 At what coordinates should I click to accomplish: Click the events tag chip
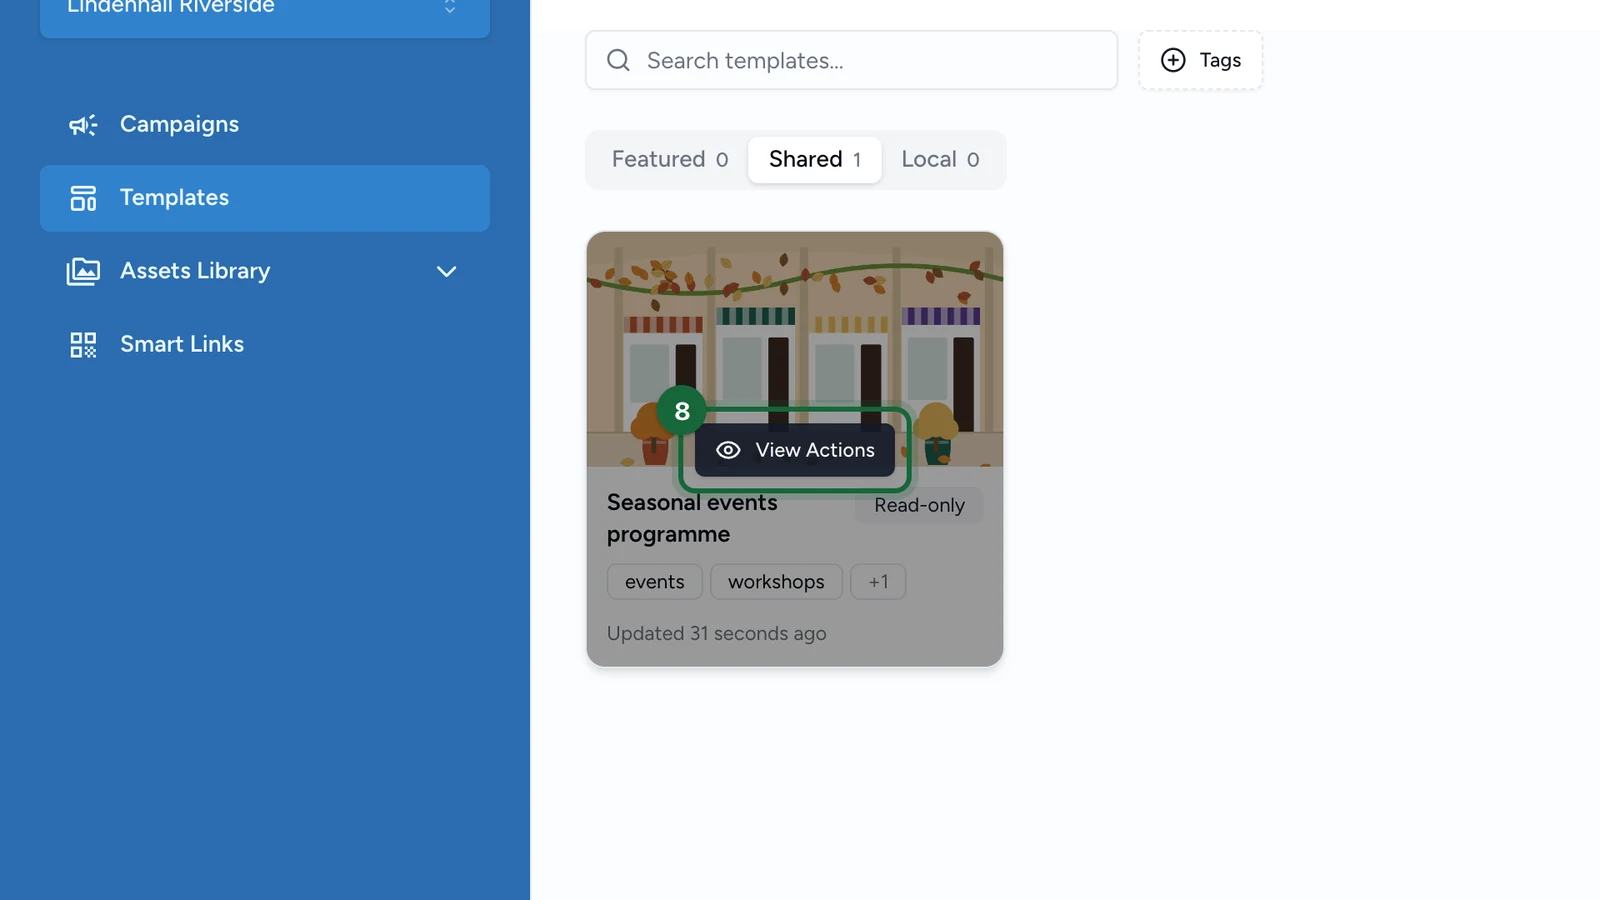pos(655,582)
